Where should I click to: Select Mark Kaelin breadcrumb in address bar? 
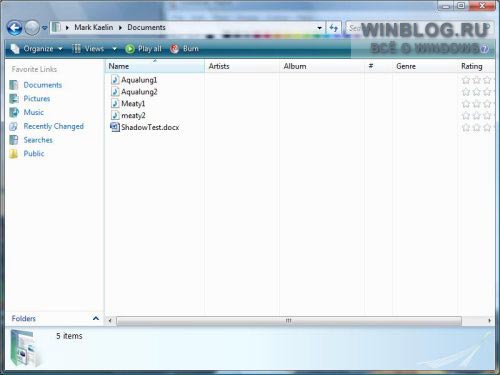93,27
